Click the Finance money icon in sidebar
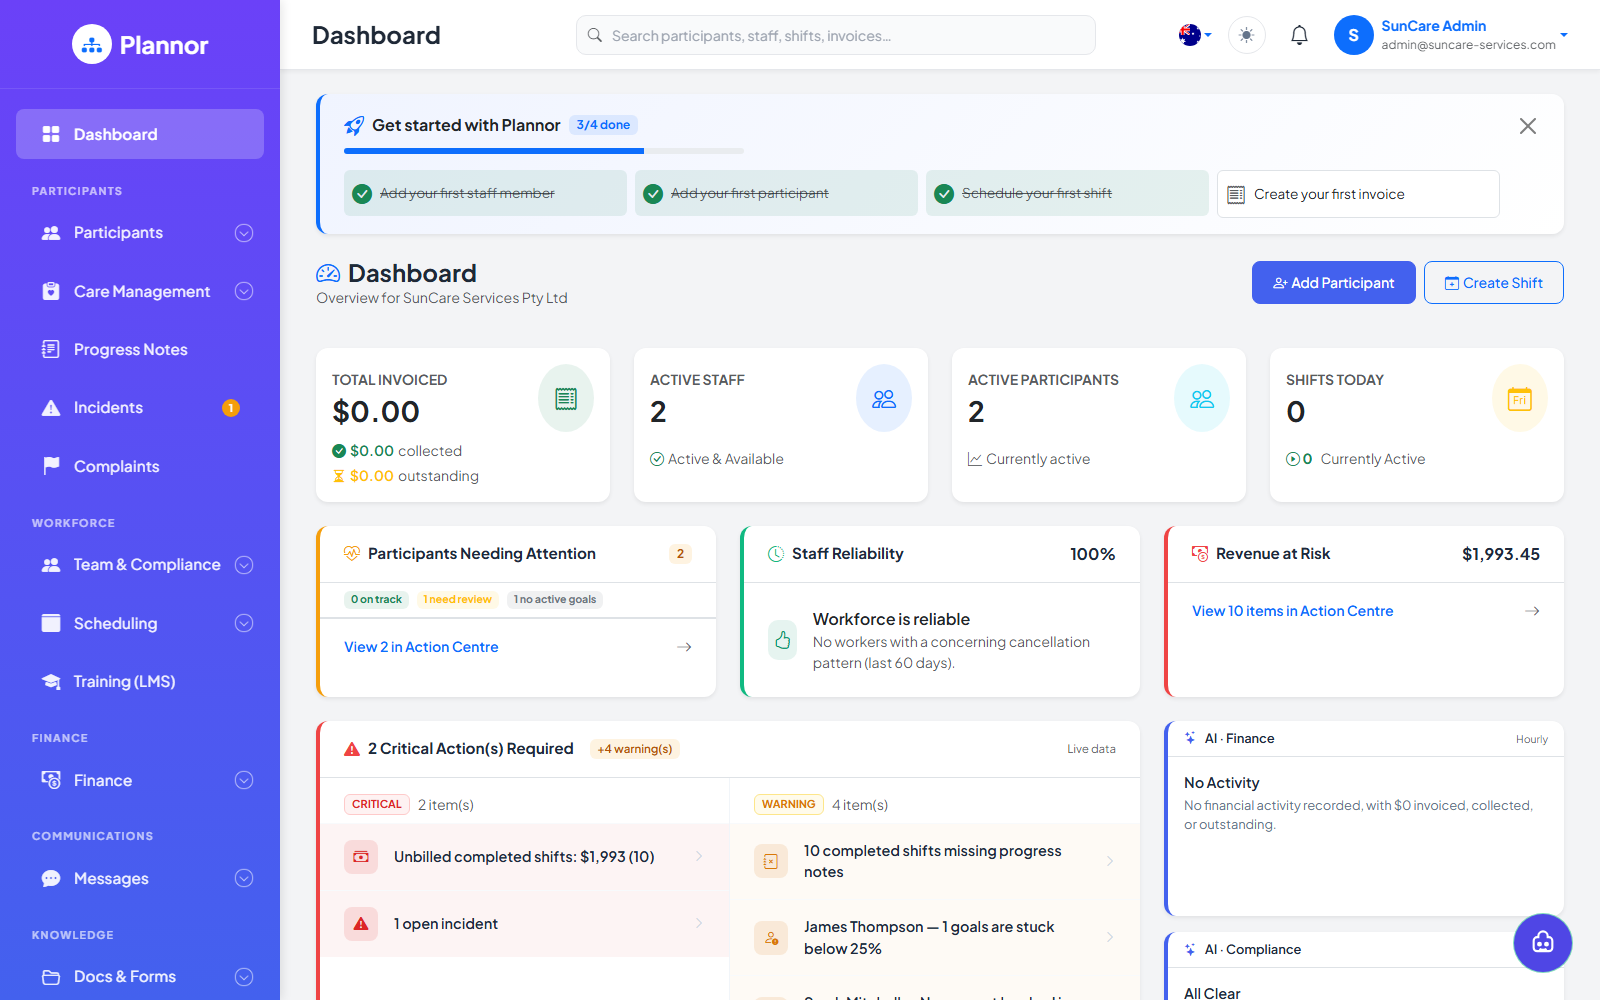1600x1000 pixels. 51,780
